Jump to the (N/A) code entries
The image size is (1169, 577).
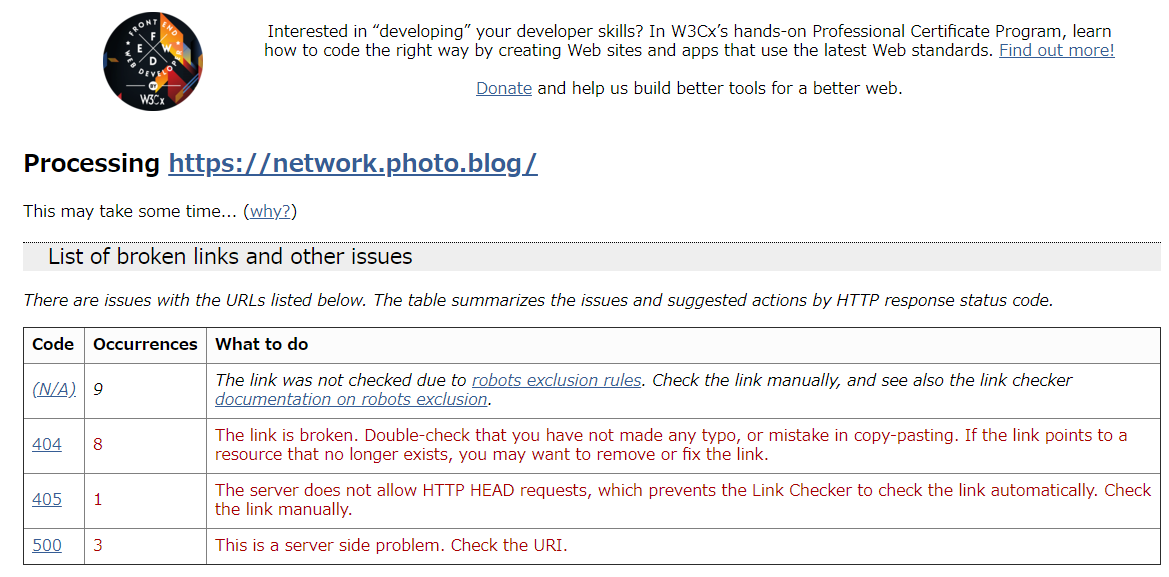[x=54, y=390]
